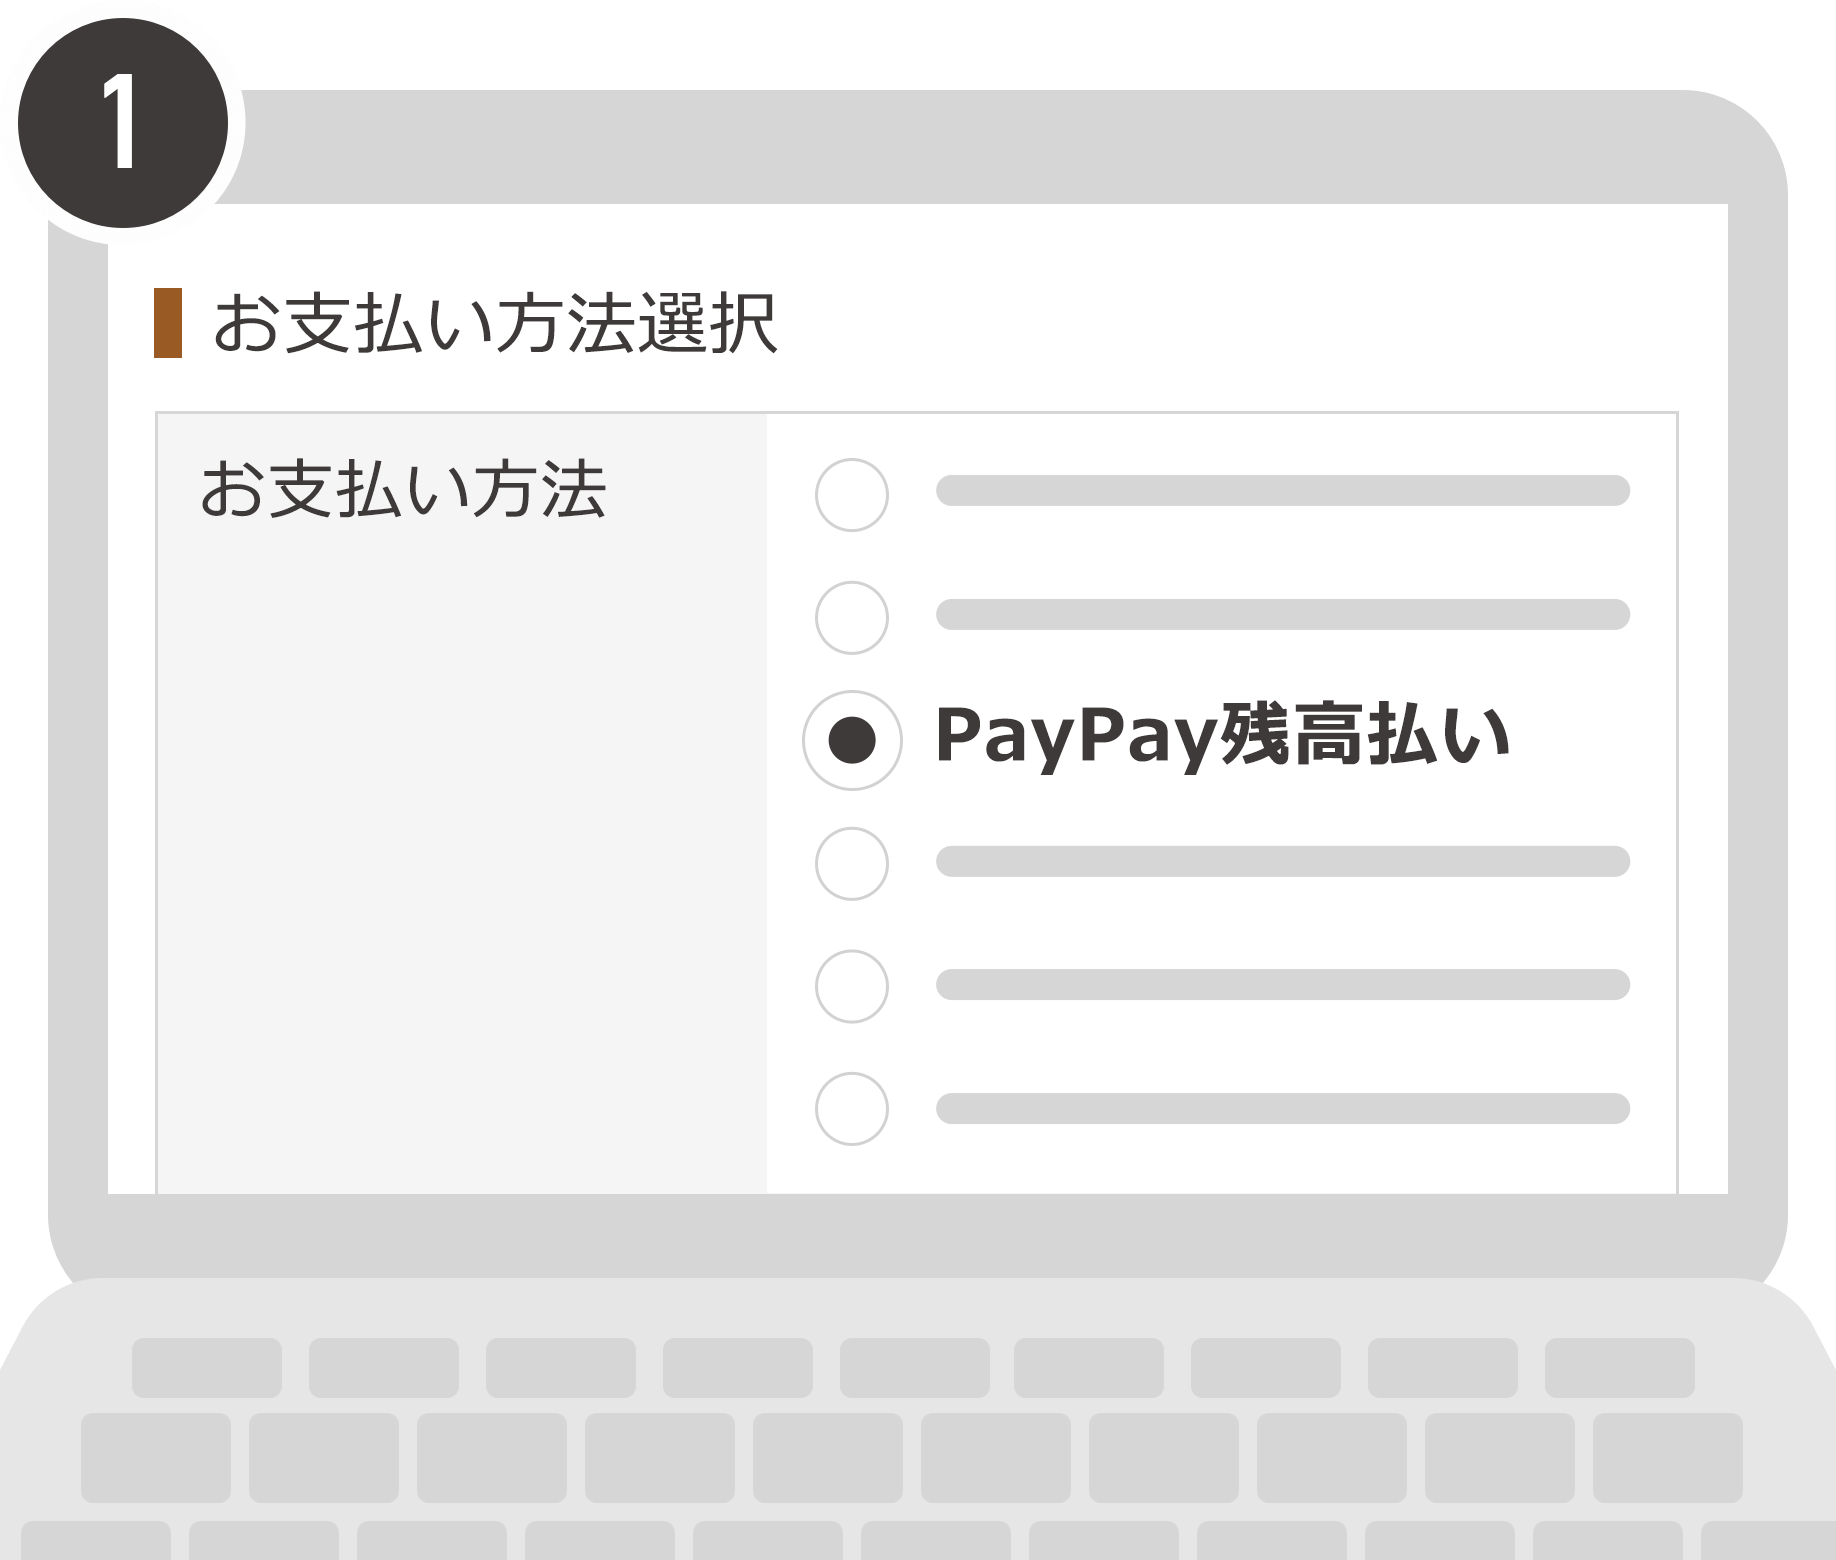Click the step number 1 badge
1836x1560 pixels.
123,123
